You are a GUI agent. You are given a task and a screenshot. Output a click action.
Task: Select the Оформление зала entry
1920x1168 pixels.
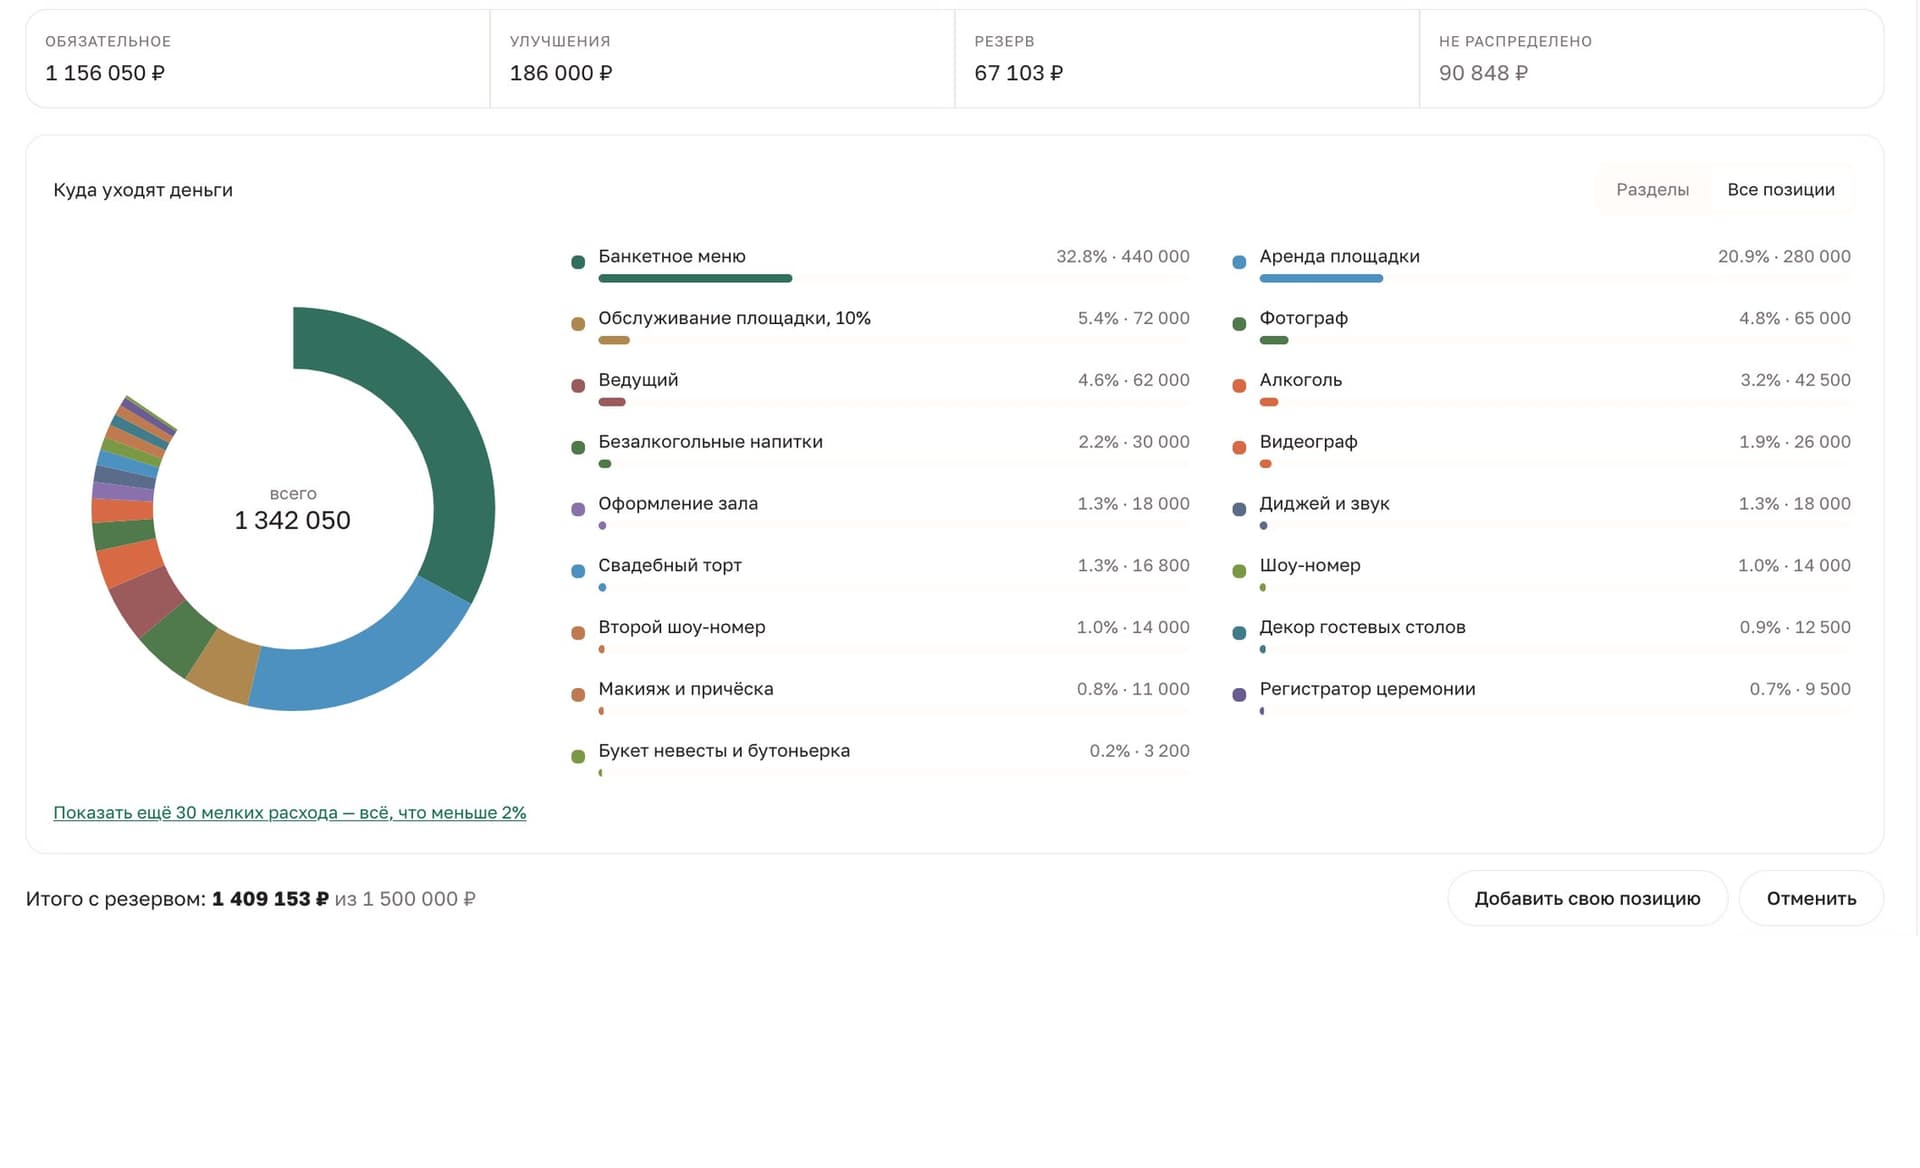tap(880, 514)
